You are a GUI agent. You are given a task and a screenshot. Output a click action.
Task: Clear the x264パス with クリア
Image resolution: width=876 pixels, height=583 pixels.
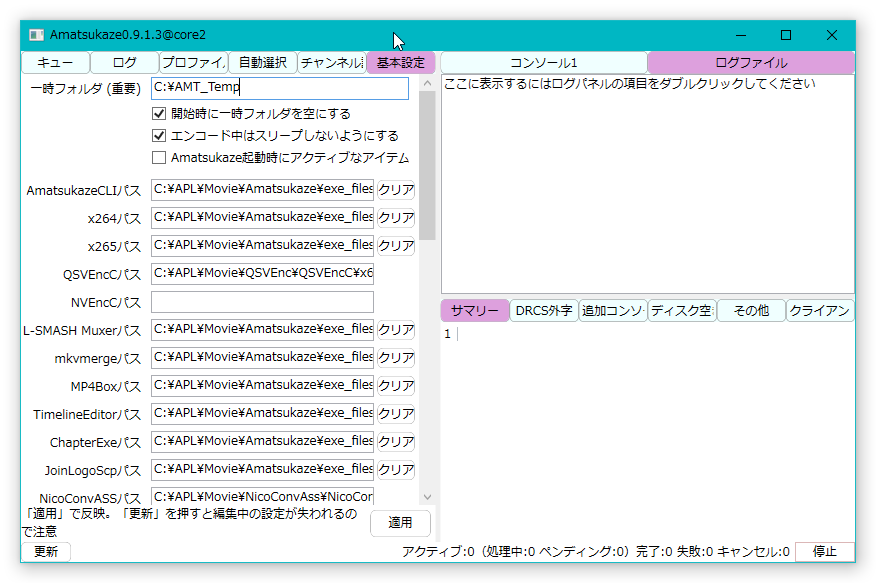[396, 217]
